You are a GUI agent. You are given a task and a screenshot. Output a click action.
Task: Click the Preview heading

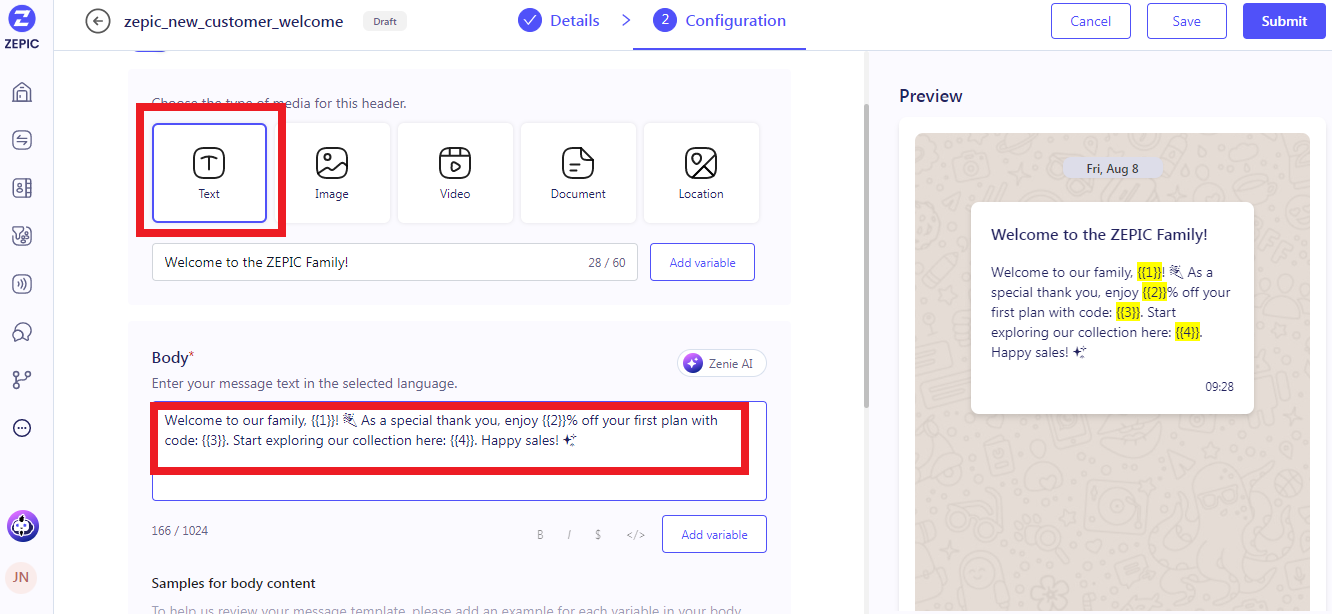pos(931,96)
